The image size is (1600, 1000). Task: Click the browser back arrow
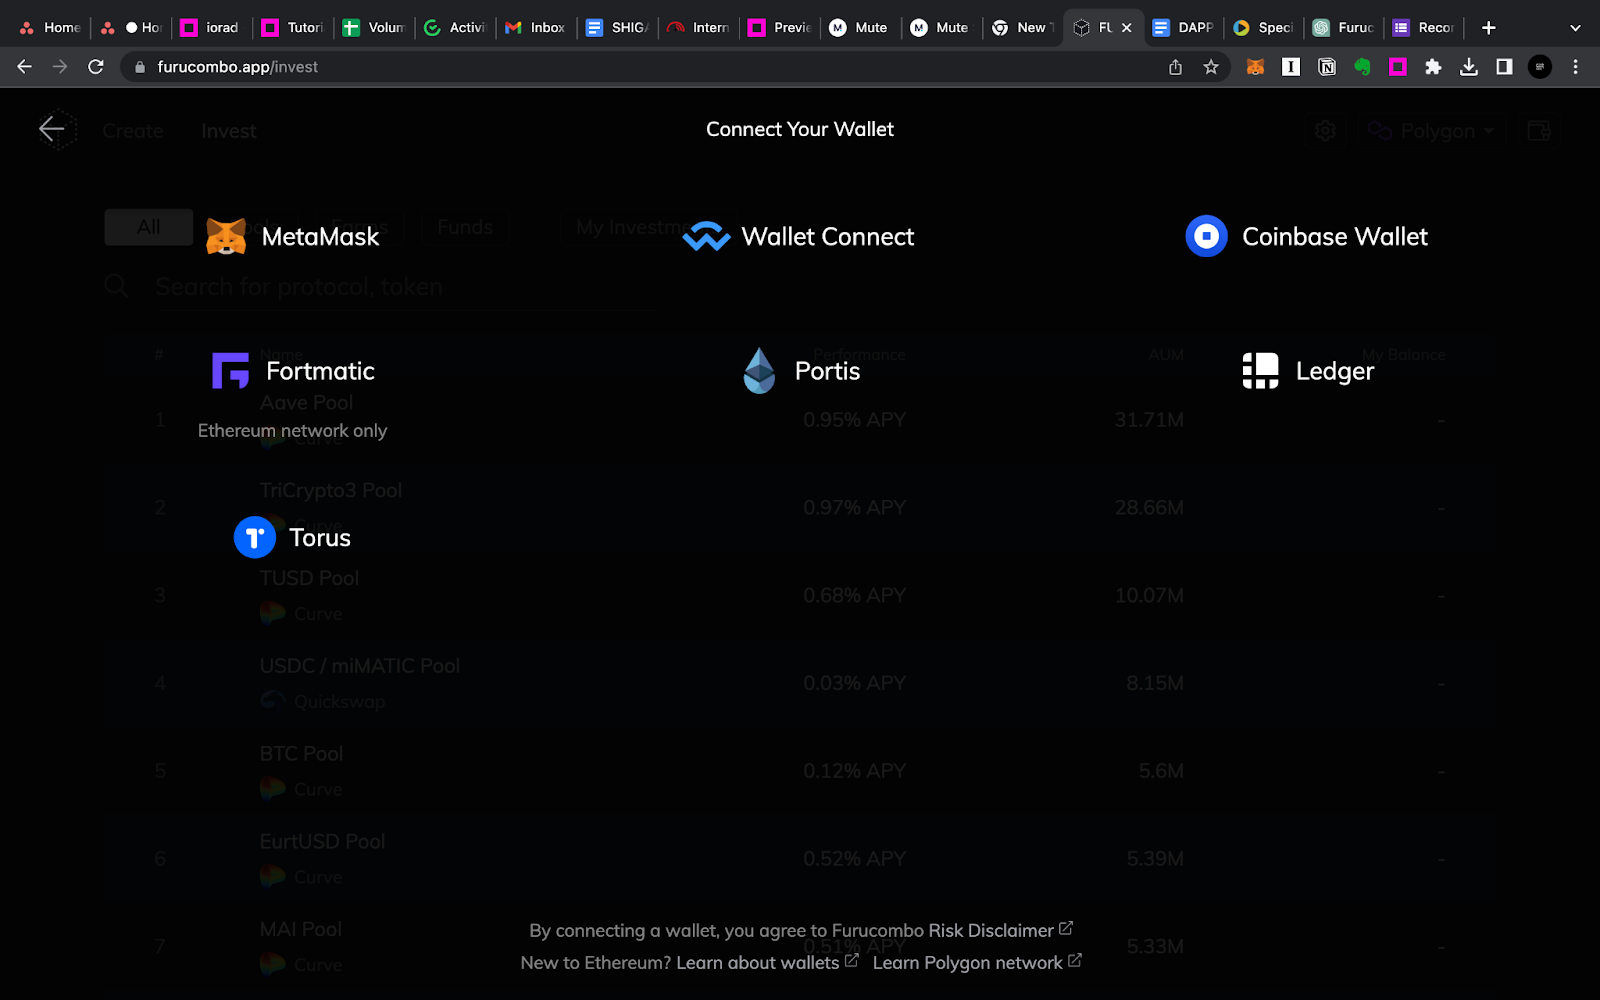(25, 67)
